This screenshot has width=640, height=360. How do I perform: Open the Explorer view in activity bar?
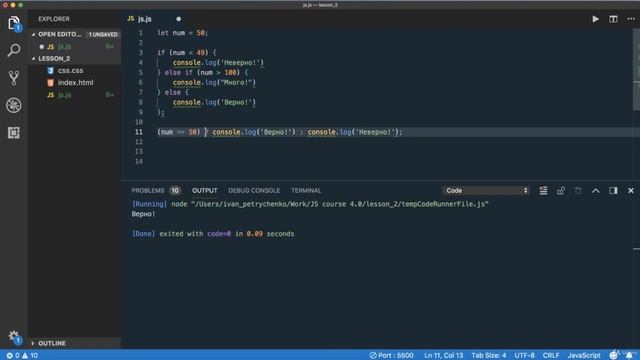coord(13,23)
